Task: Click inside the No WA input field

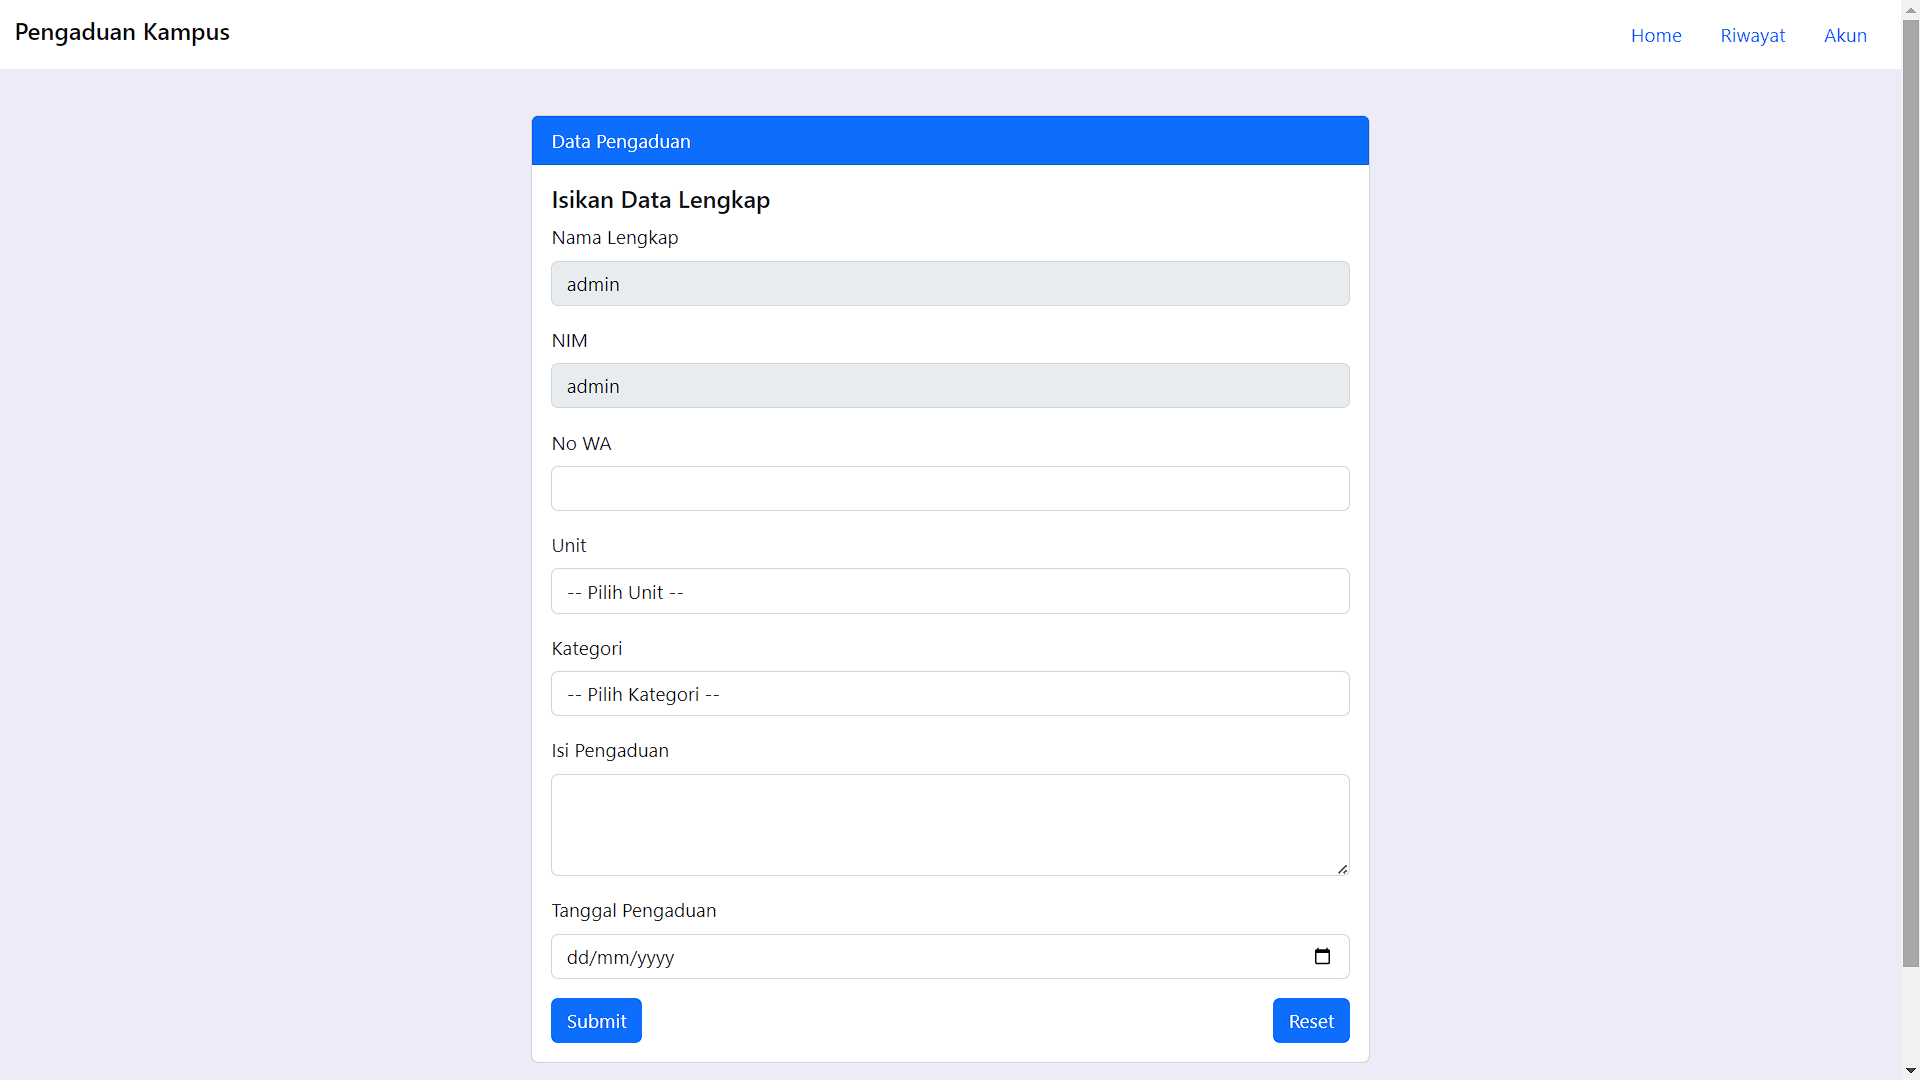Action: [x=949, y=488]
